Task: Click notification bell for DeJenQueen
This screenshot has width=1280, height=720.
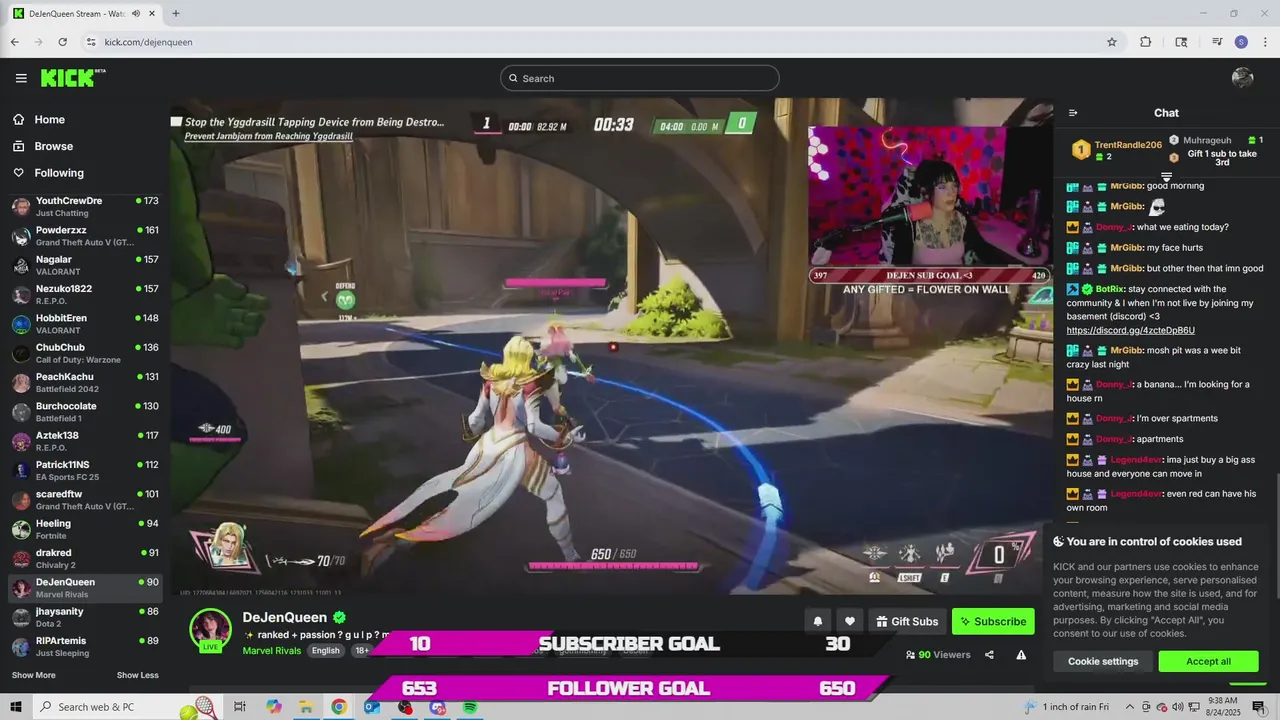Action: pyautogui.click(x=817, y=621)
